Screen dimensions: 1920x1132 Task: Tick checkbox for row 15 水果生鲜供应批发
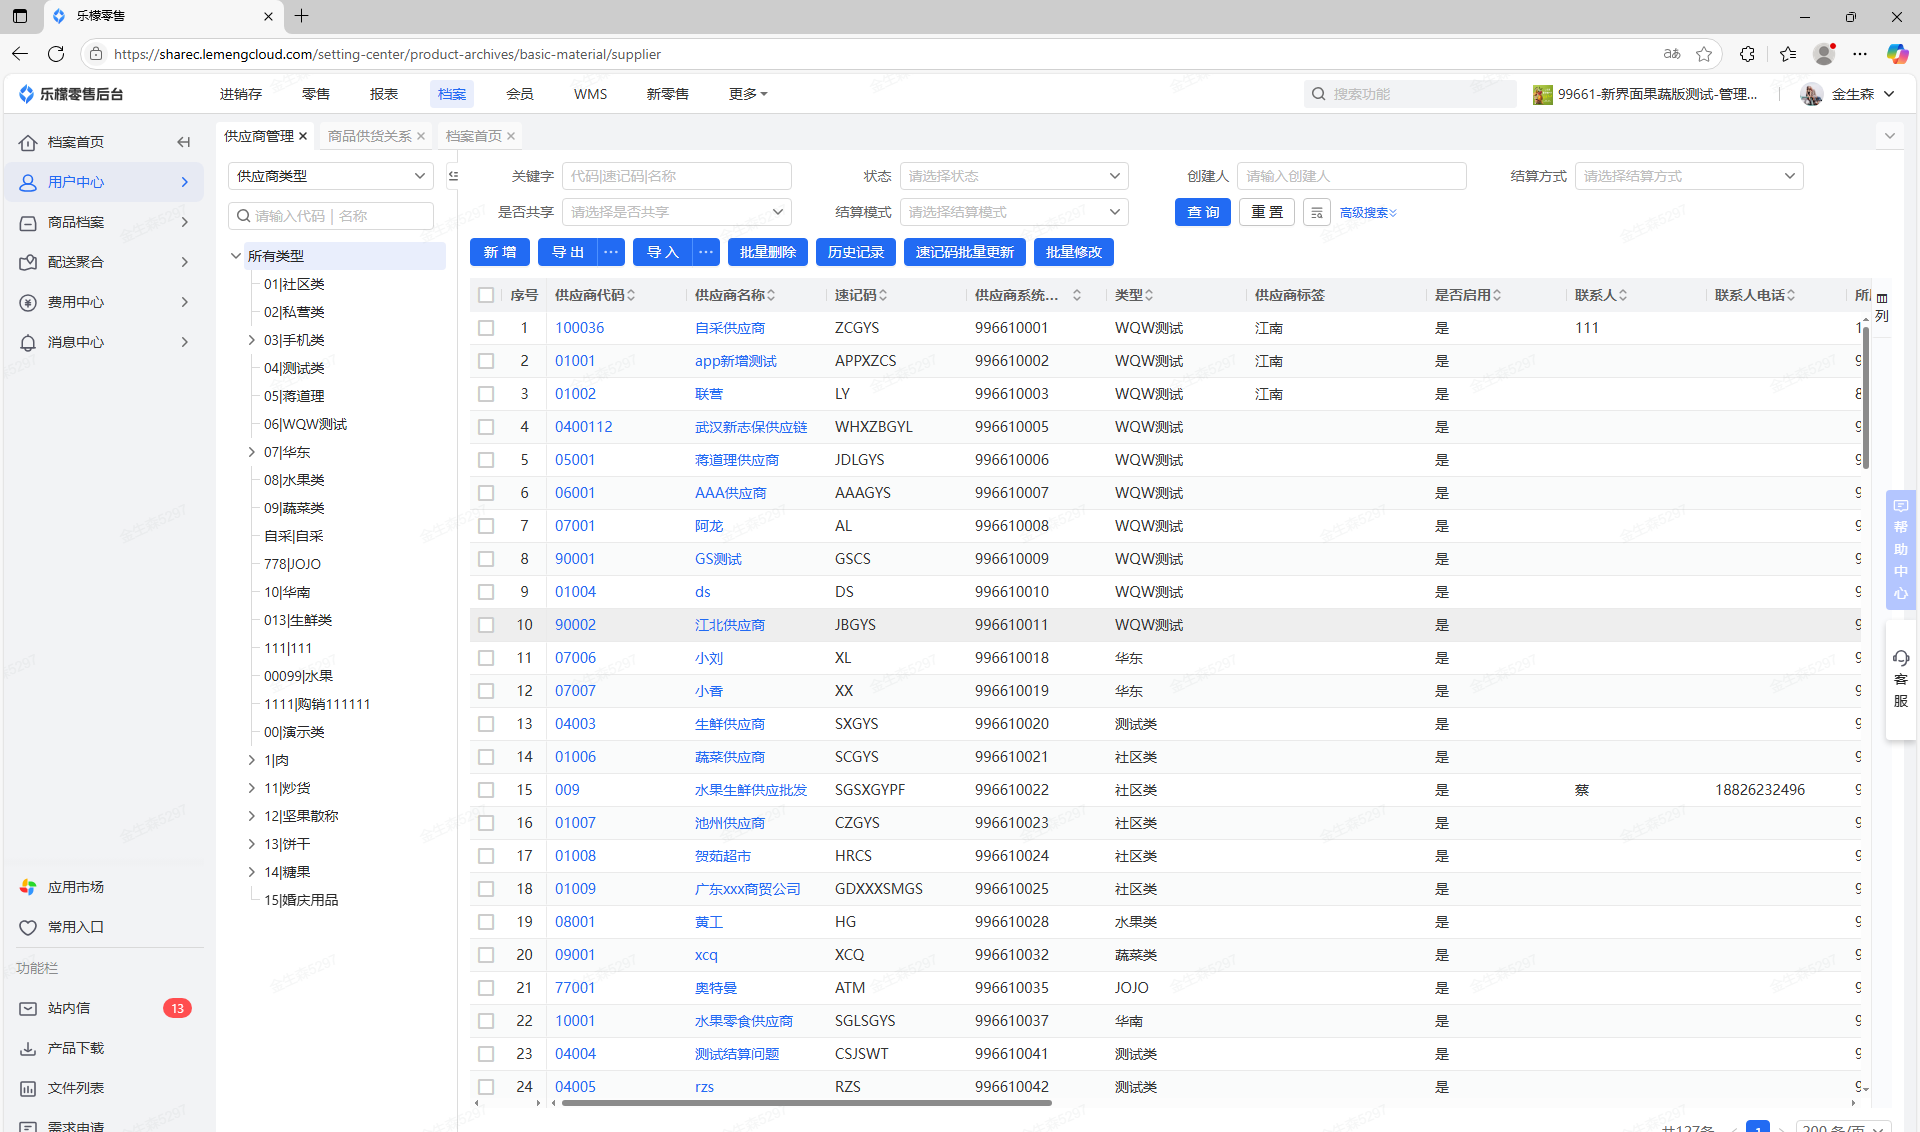point(486,790)
